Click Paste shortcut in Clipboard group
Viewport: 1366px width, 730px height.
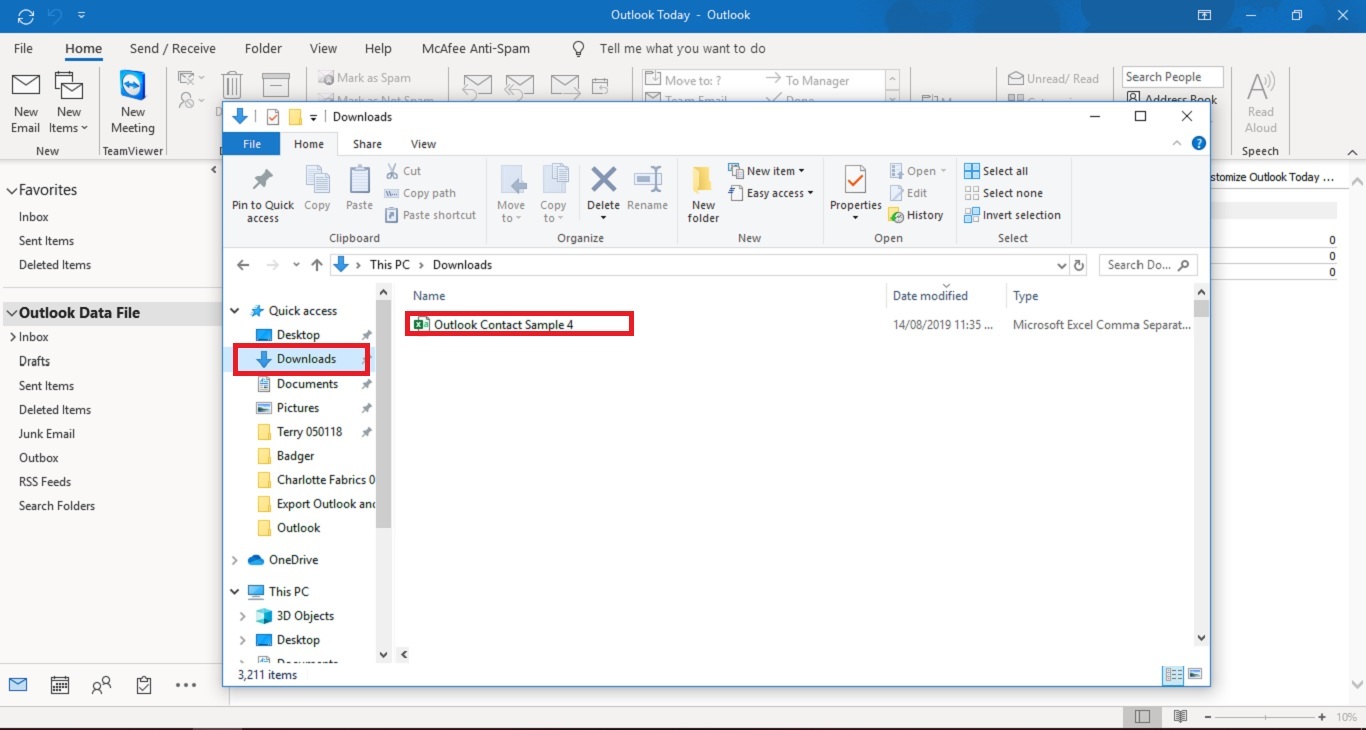pyautogui.click(x=430, y=215)
